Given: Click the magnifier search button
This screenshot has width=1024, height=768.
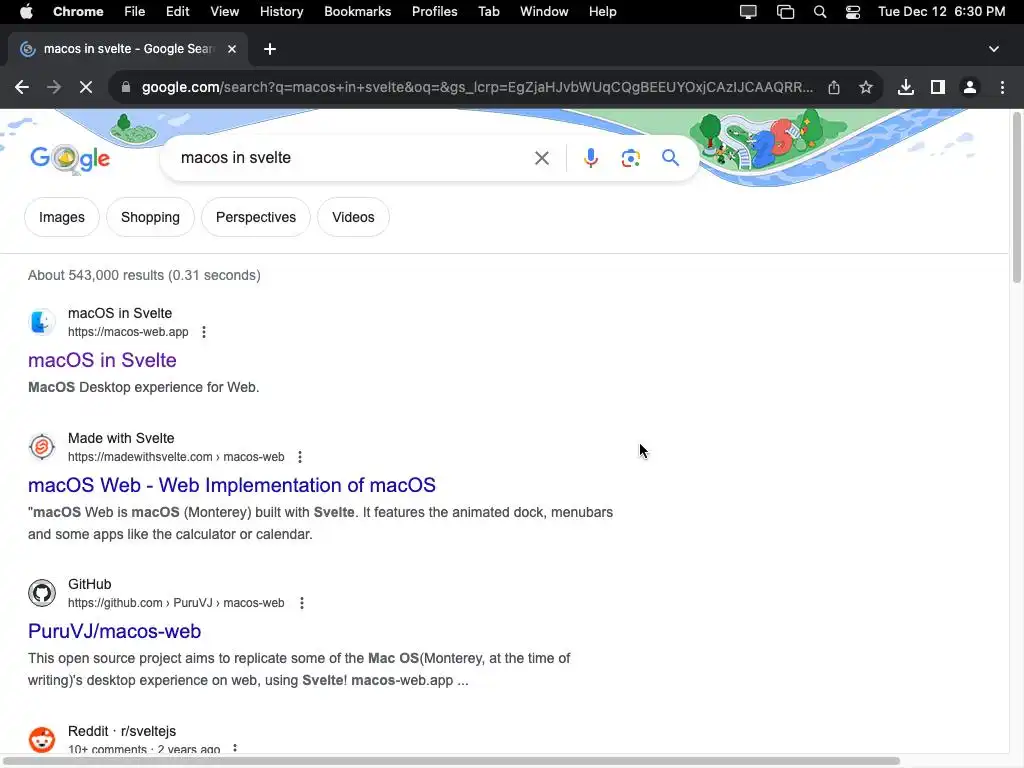Looking at the screenshot, I should tap(670, 158).
